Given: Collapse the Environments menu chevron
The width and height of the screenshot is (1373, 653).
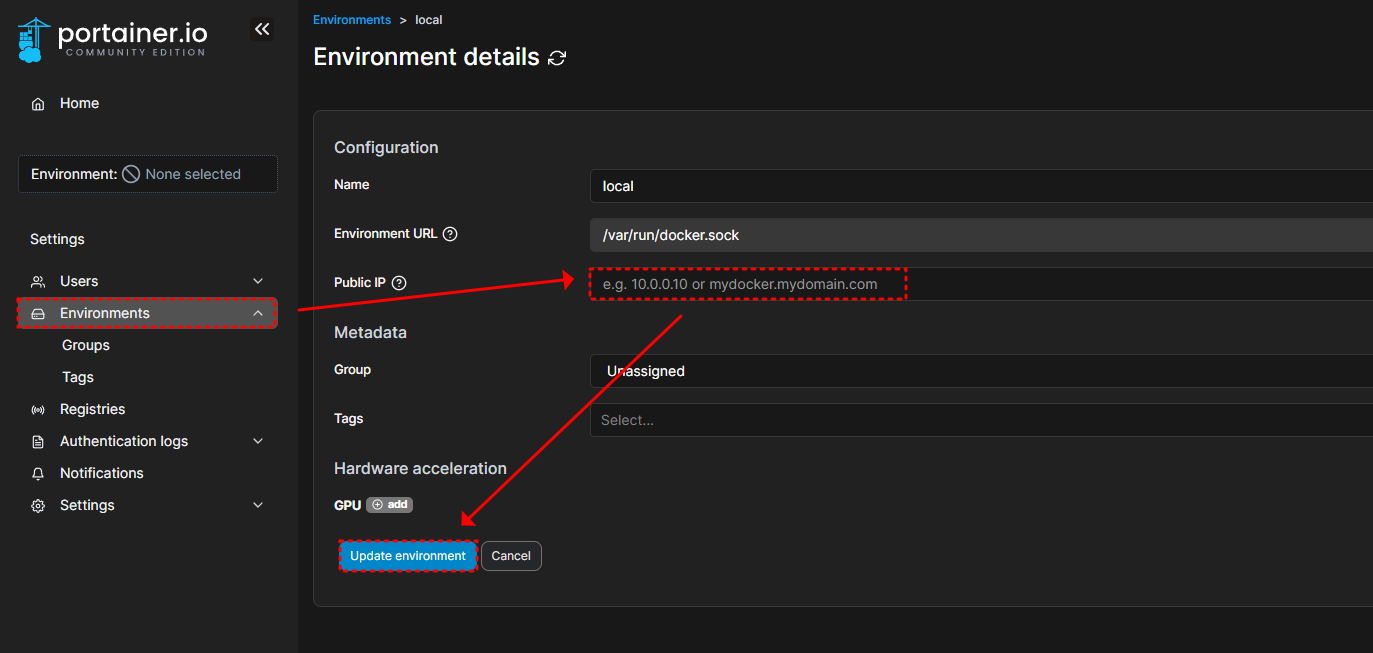Looking at the screenshot, I should coord(258,314).
